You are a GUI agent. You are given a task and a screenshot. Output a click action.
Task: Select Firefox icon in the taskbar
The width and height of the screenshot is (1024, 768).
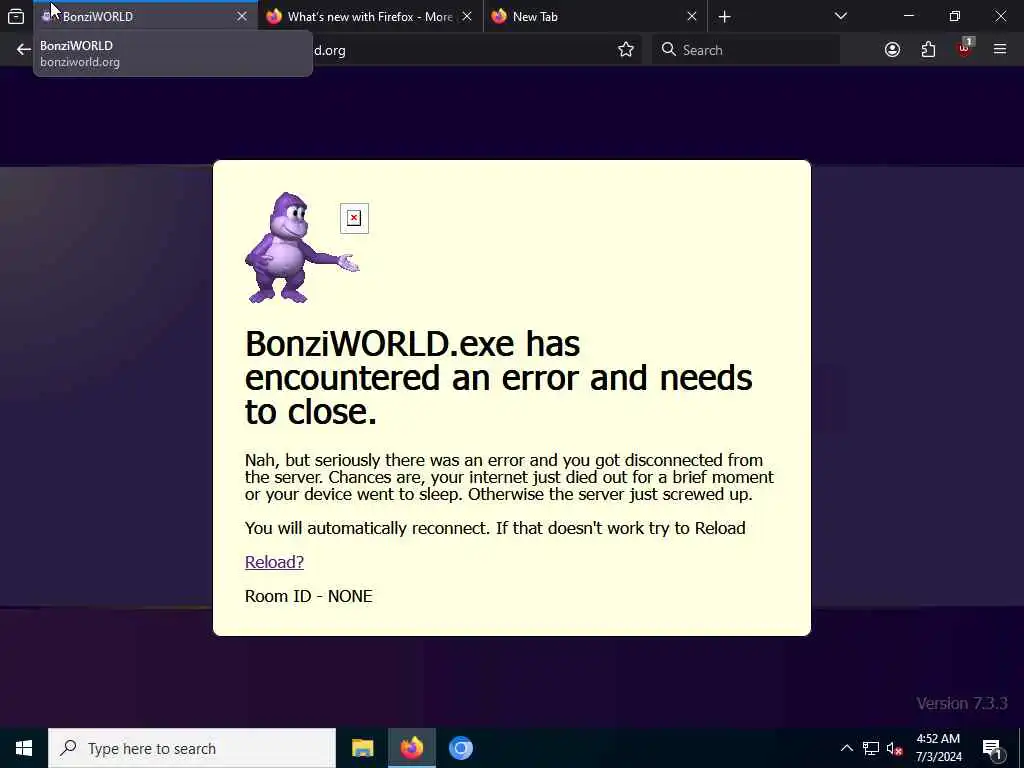click(x=411, y=748)
